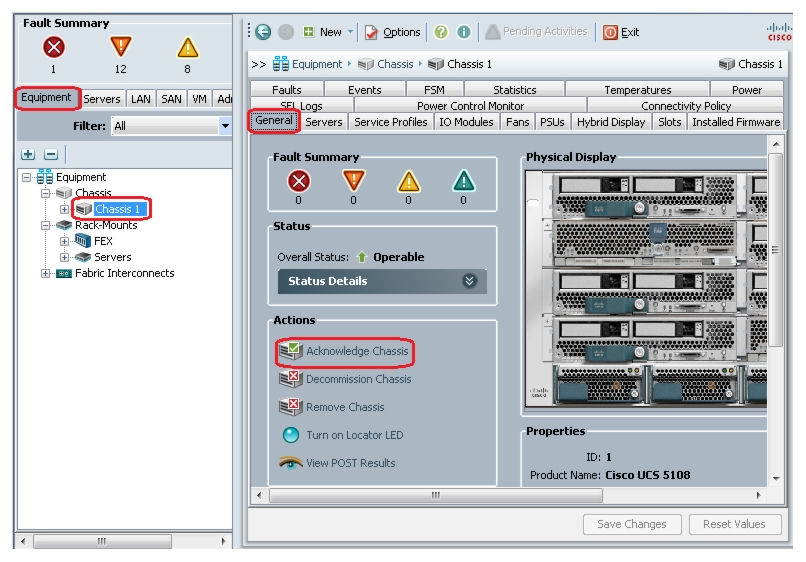Switch to the IO Modules tab

tap(466, 122)
